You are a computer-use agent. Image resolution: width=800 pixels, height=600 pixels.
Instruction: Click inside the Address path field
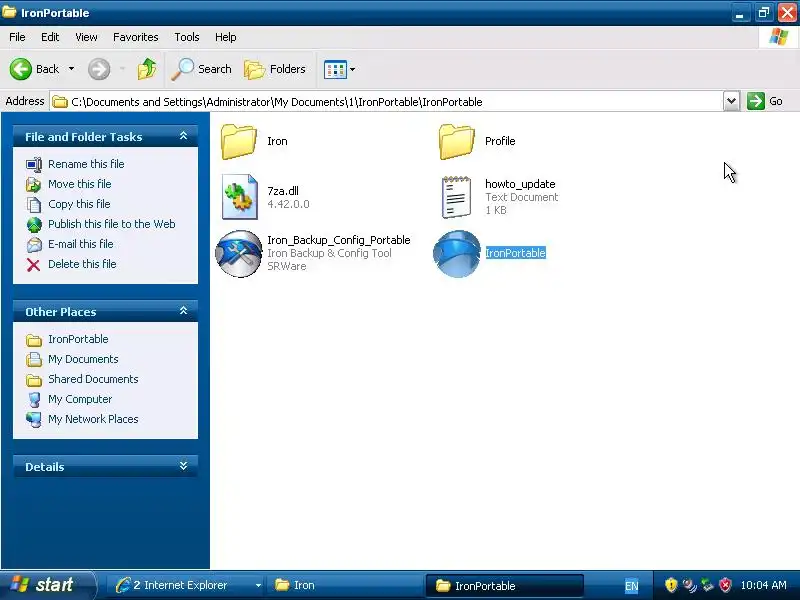tap(388, 102)
